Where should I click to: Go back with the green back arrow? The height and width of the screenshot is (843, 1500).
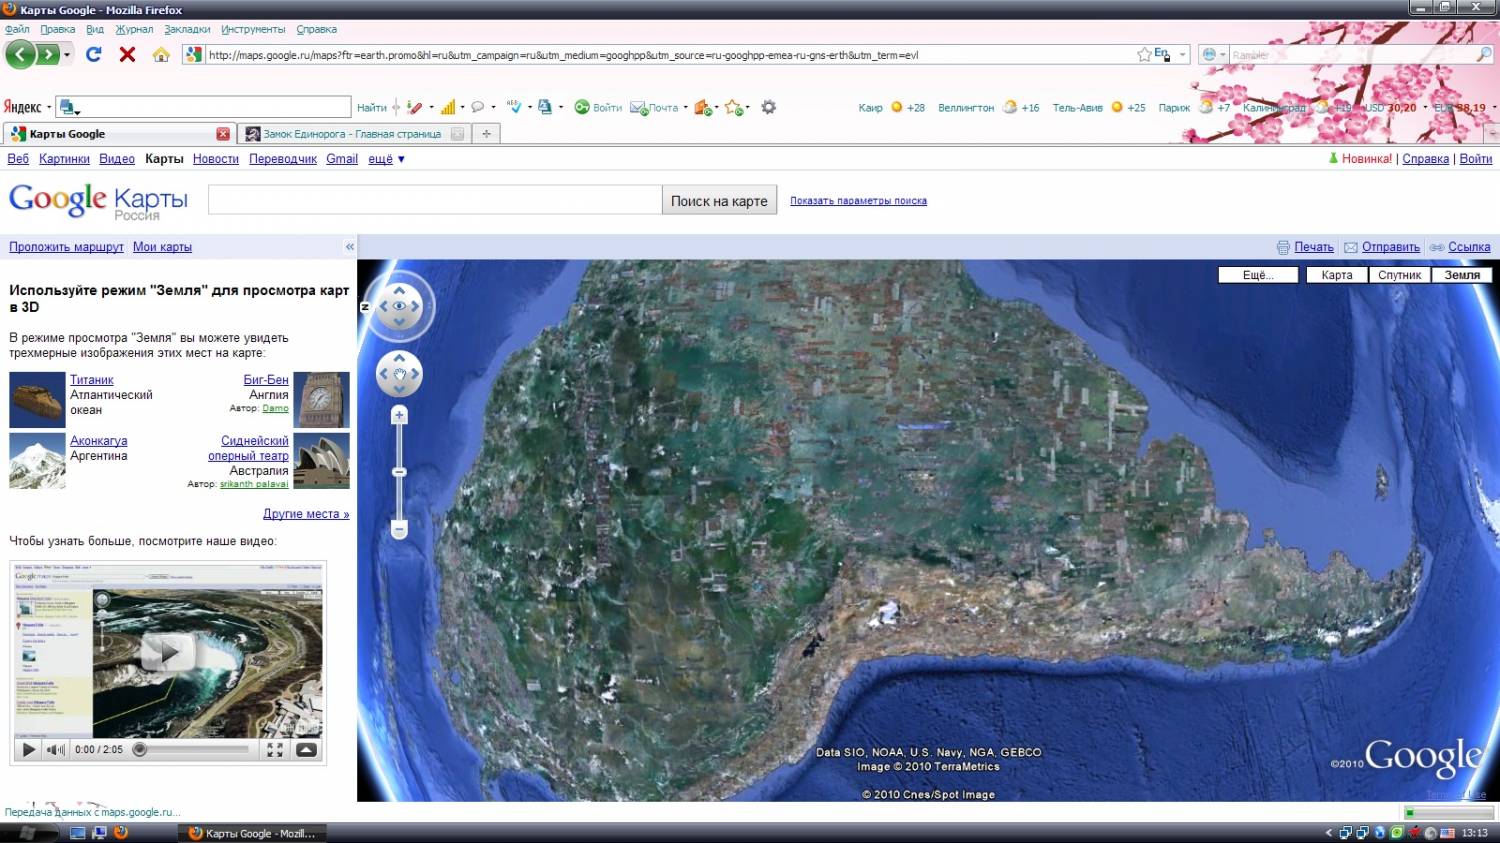[20, 54]
